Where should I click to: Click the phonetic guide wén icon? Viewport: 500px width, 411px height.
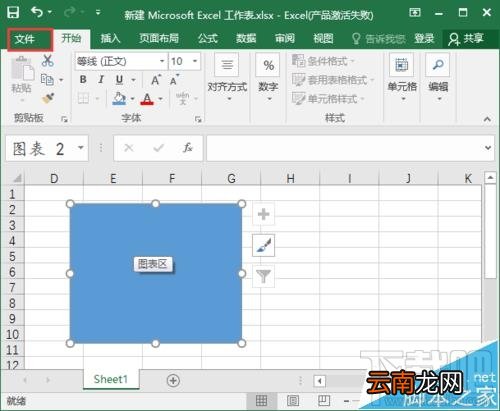point(183,98)
